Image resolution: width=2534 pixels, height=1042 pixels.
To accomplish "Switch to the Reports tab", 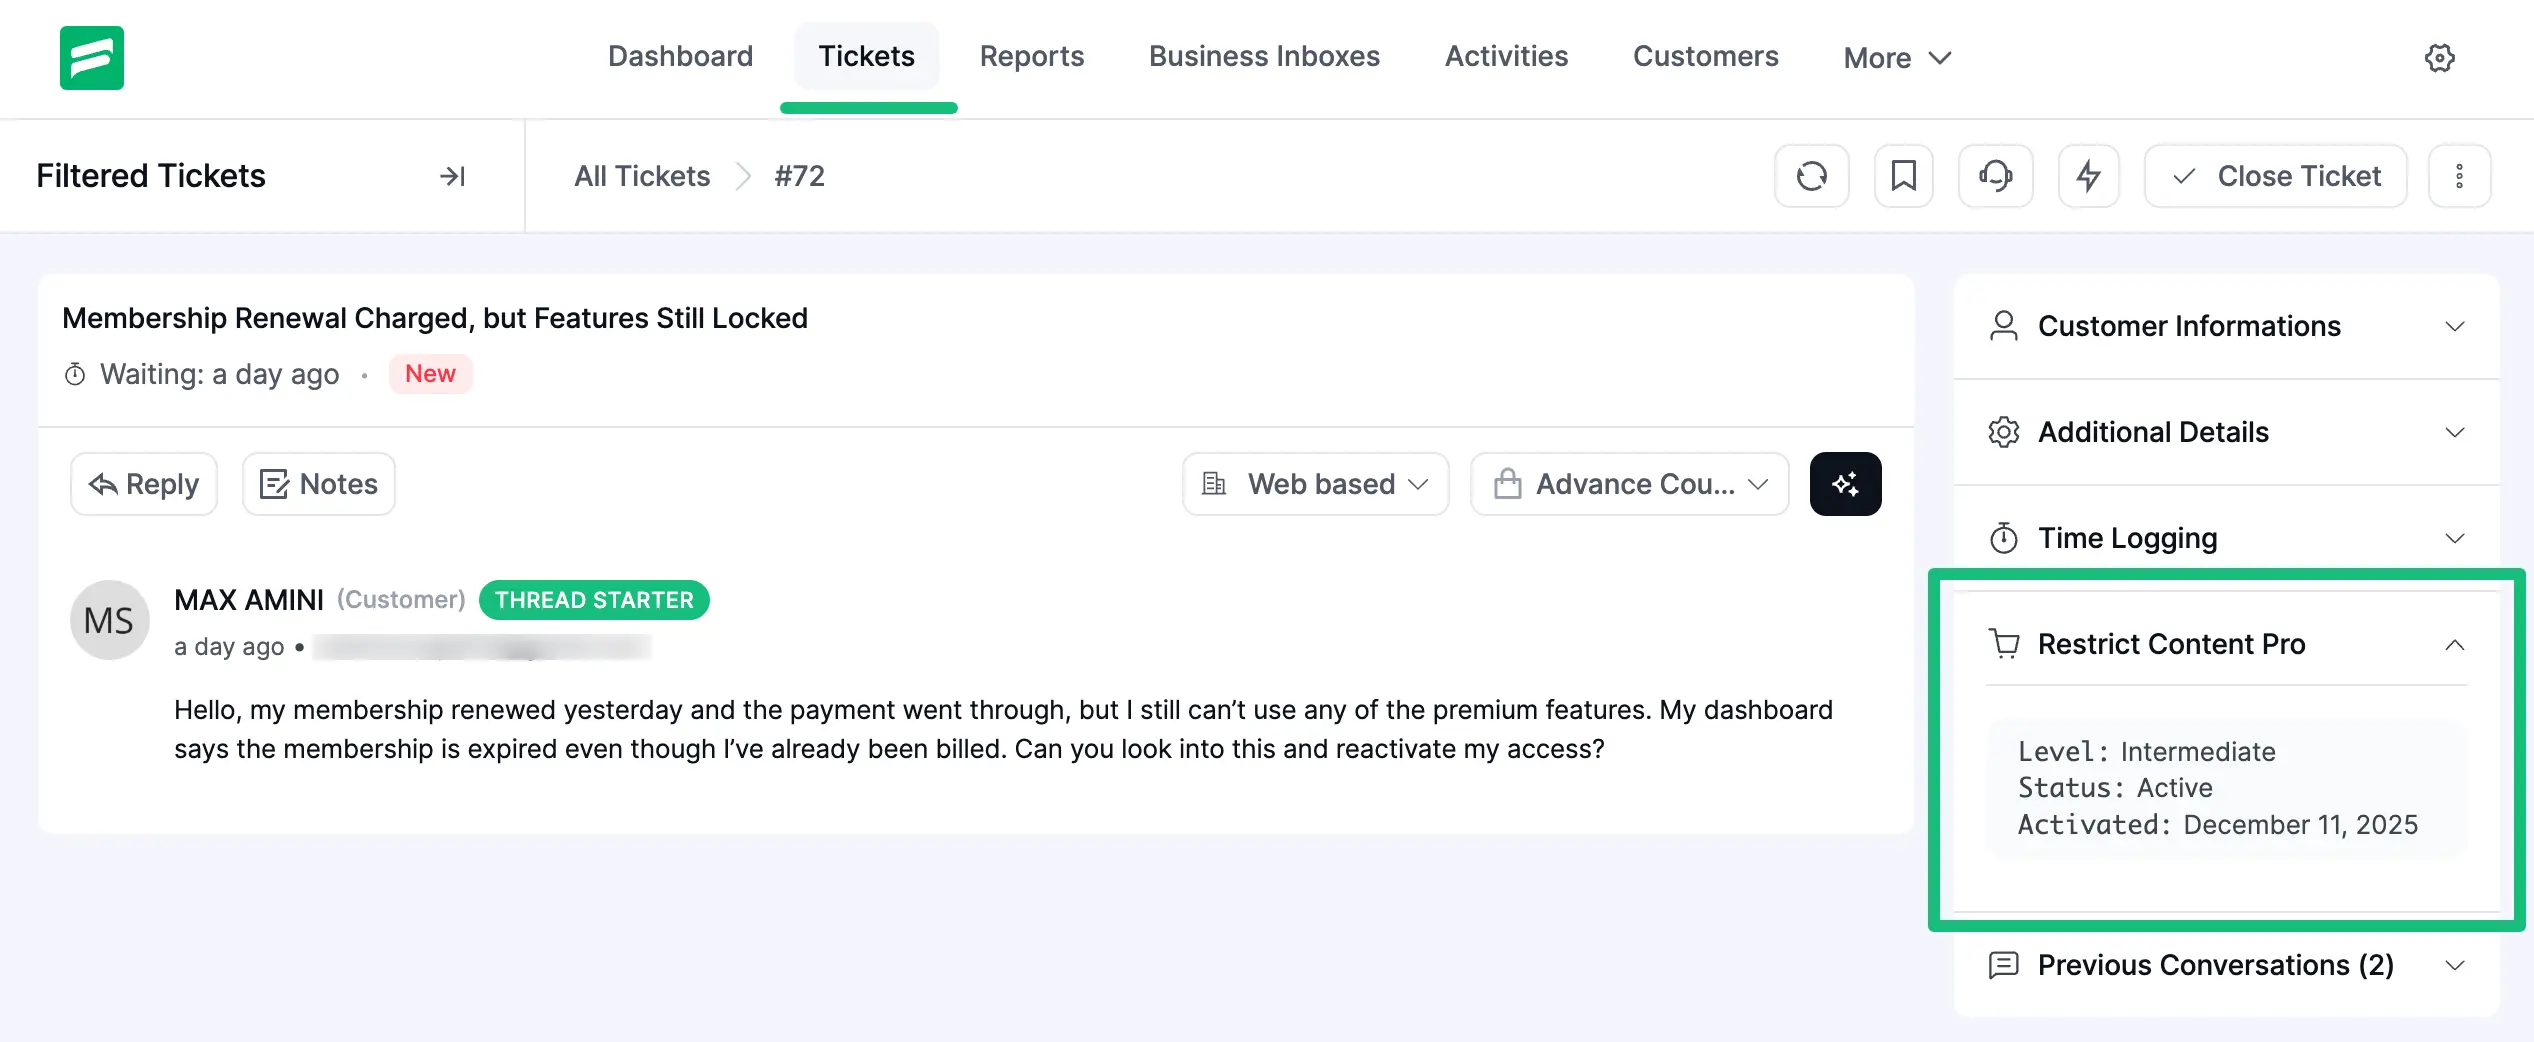I will point(1032,56).
